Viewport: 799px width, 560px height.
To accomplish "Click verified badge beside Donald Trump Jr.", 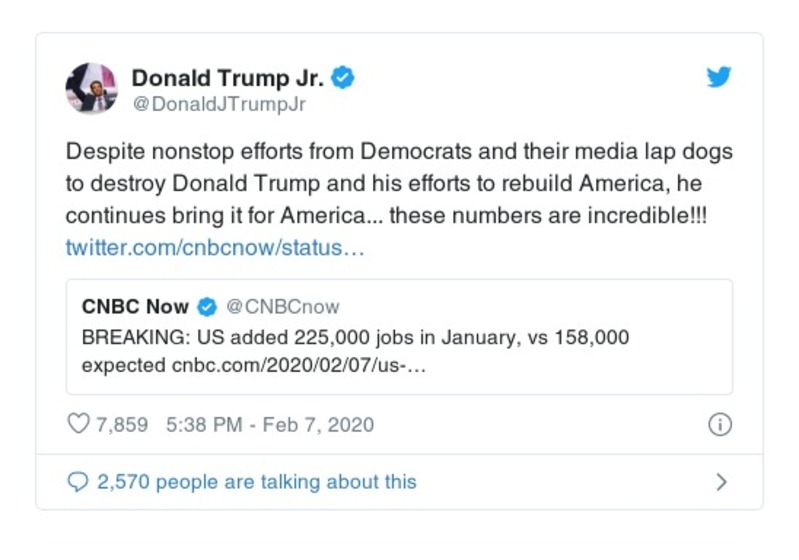I will click(344, 77).
